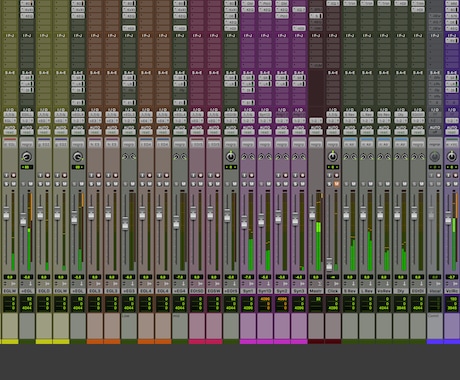Viewport: 460px width, 380px height.
Task: Solo the Syn1 track
Action: 245,184
